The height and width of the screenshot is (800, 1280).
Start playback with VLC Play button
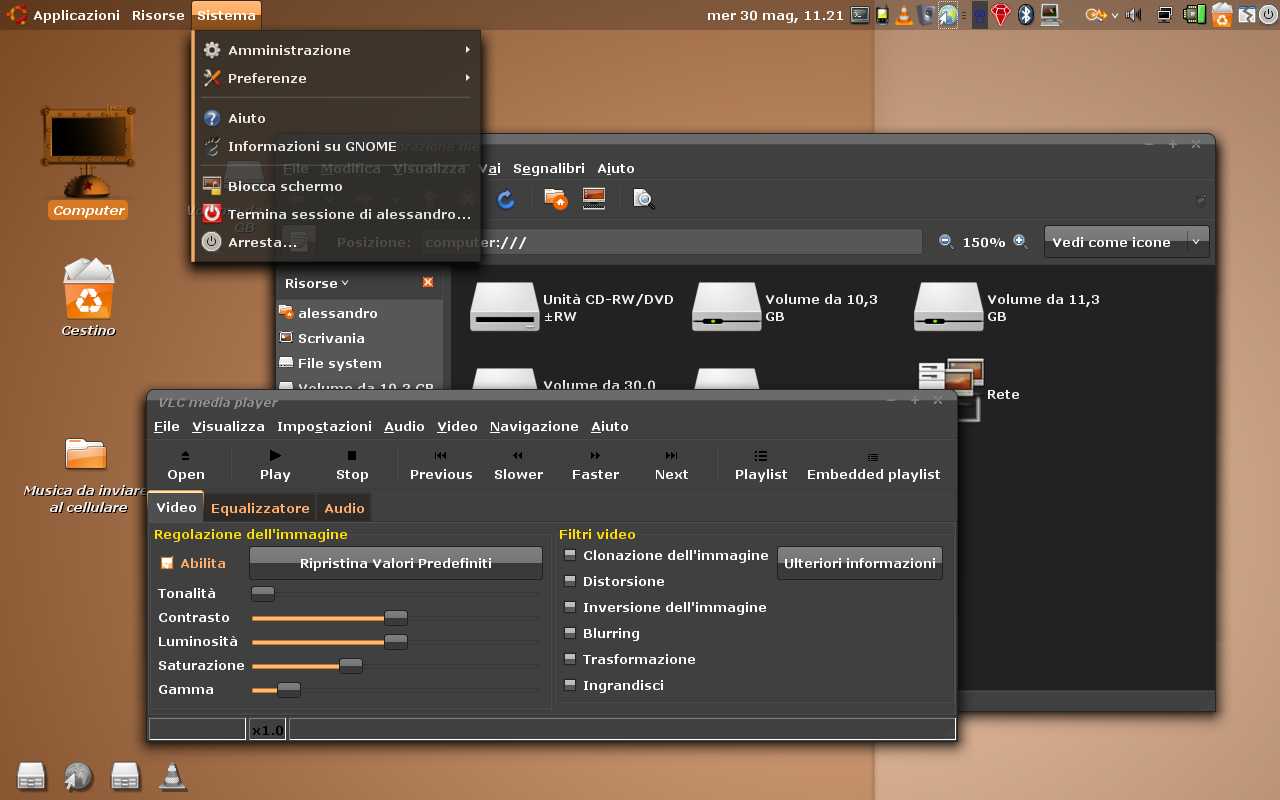click(275, 465)
